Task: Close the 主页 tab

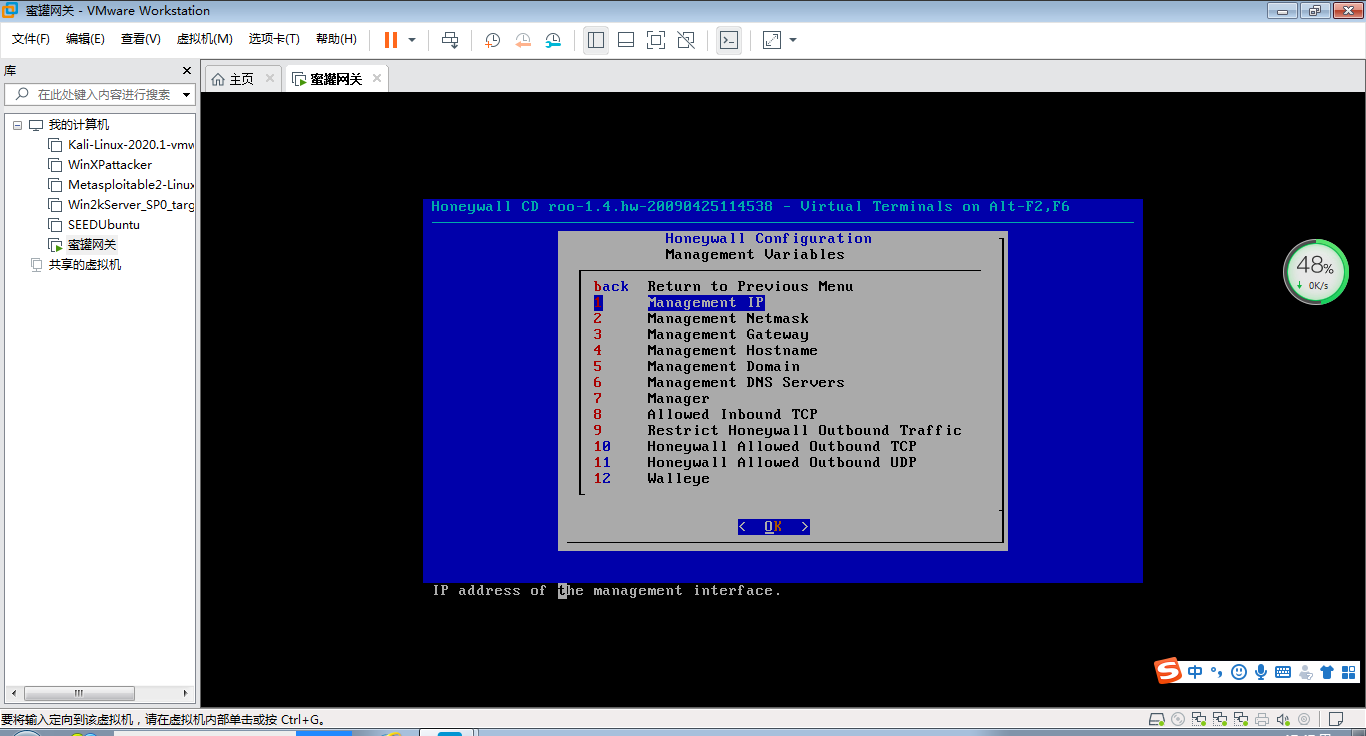Action: click(269, 78)
